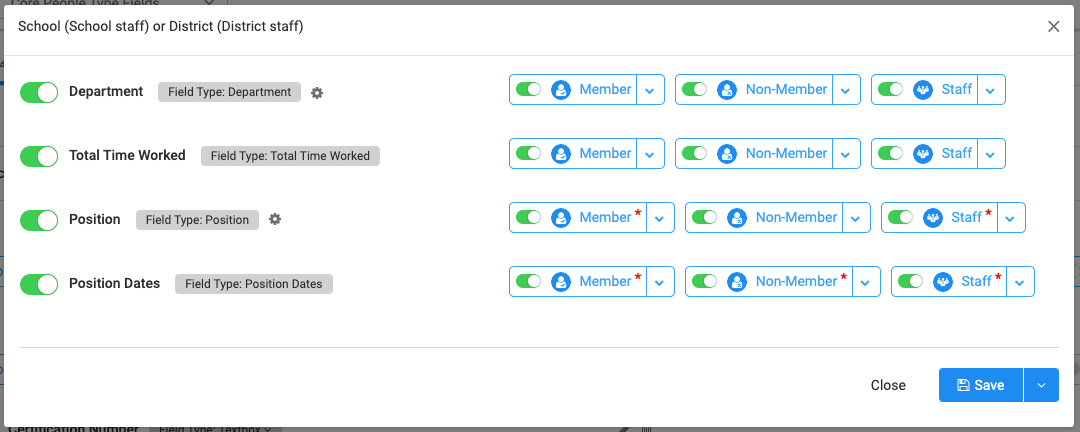
Task: Click the Save button
Action: 981,385
